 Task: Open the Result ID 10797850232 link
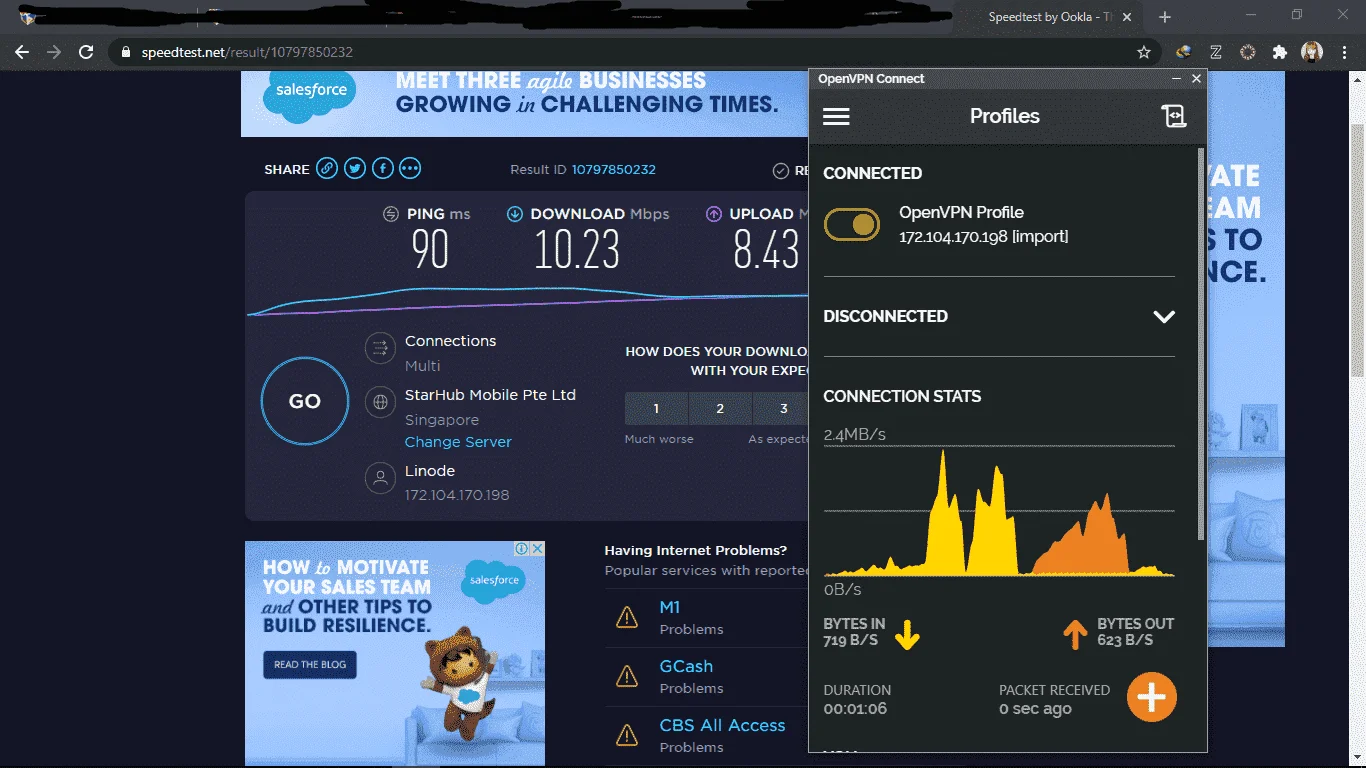coord(613,170)
